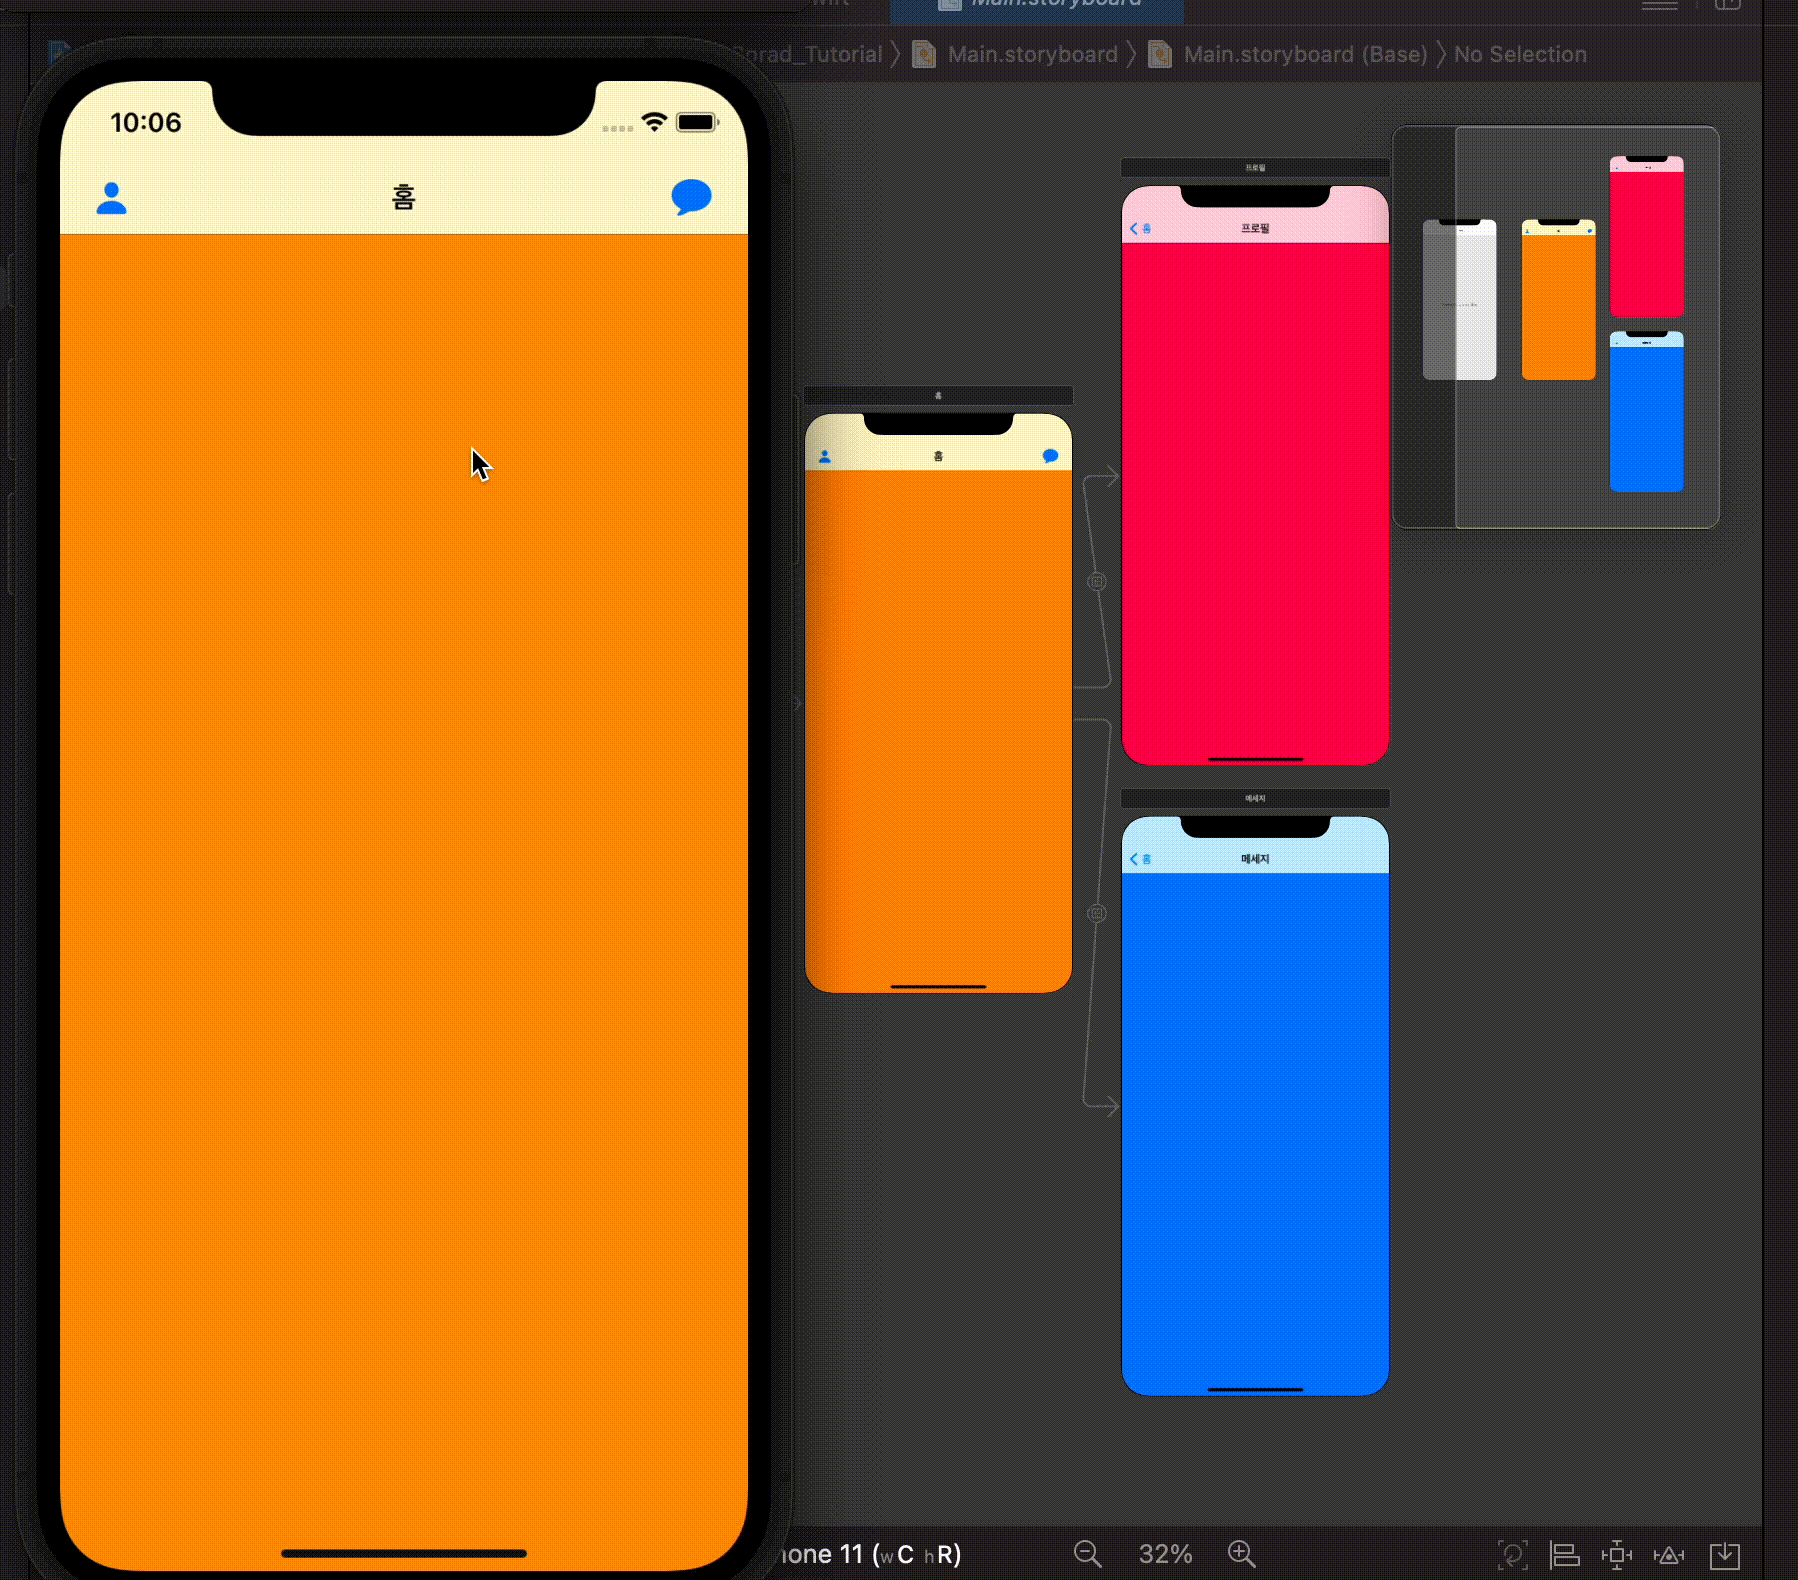Click the orange scene thumbnail in the minimap

pyautogui.click(x=1558, y=300)
